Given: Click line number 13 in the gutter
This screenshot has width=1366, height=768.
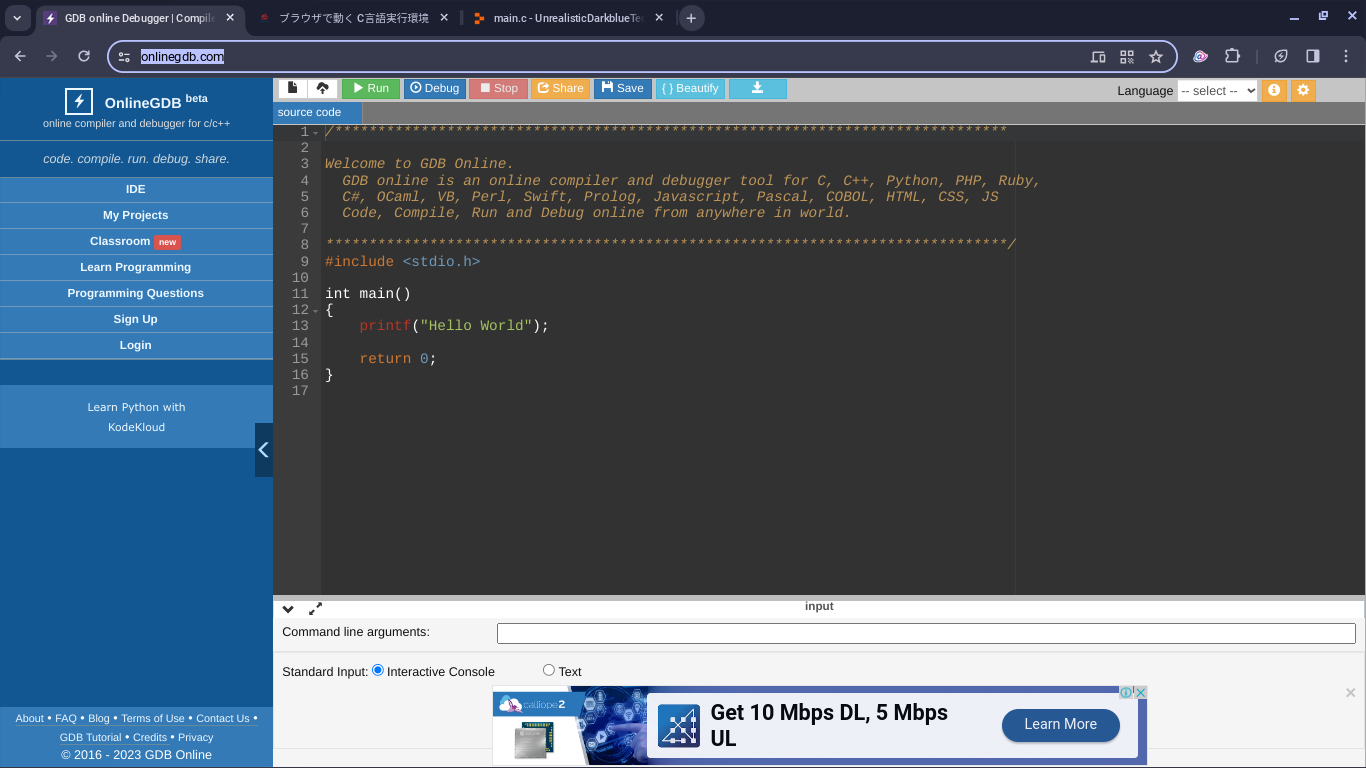Looking at the screenshot, I should pos(300,326).
